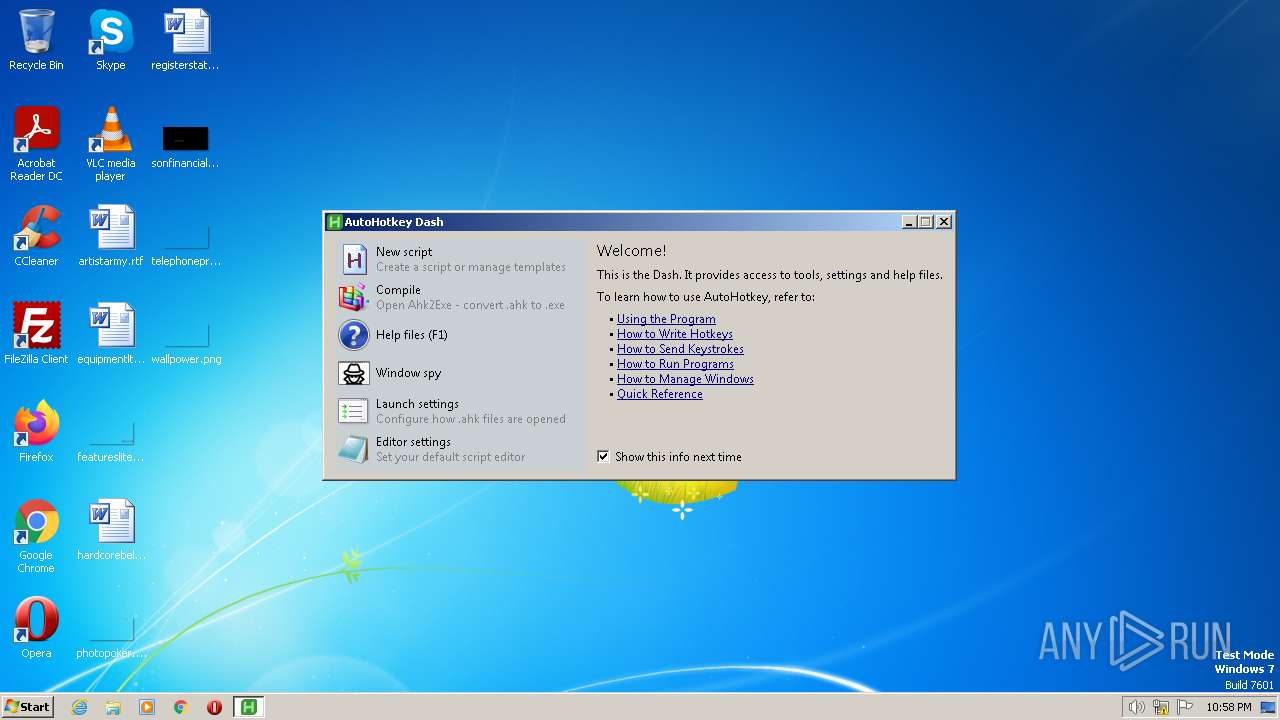This screenshot has height=720, width=1280.
Task: Minimize the AutoHotkey Dash window
Action: pyautogui.click(x=909, y=222)
